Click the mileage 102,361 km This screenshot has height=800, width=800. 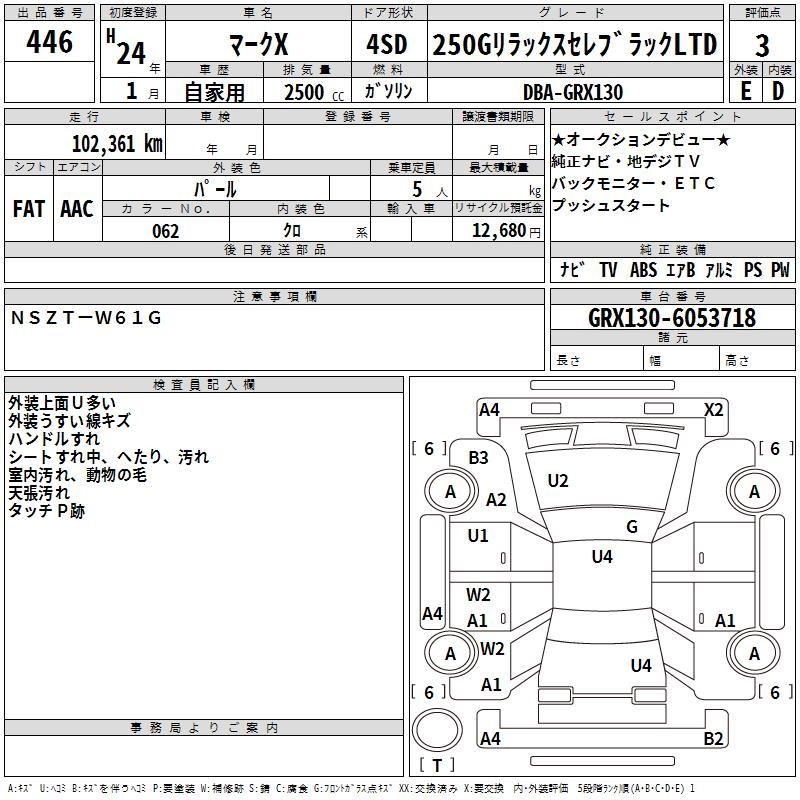click(117, 143)
